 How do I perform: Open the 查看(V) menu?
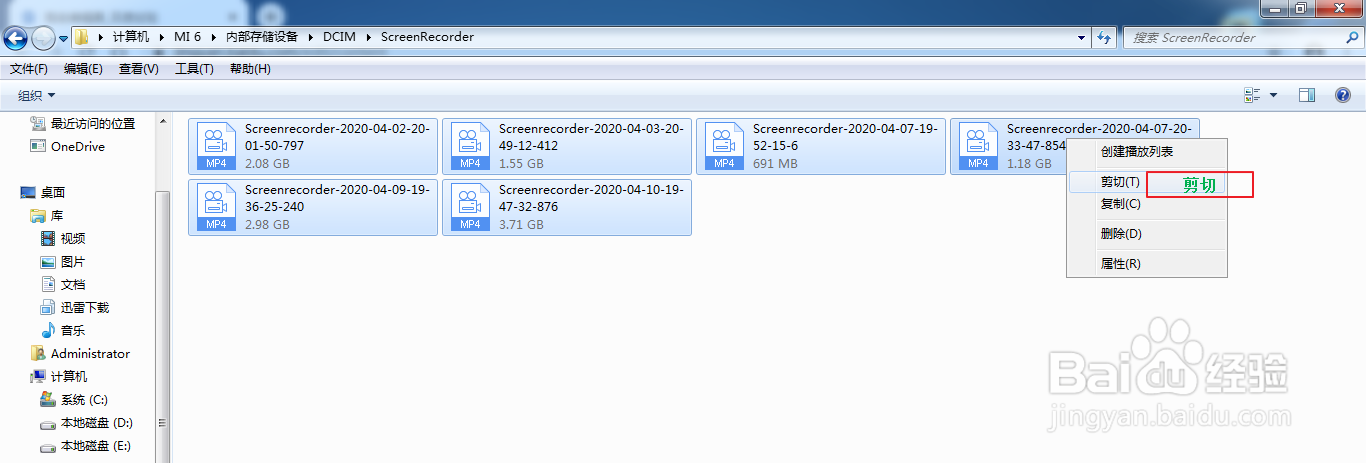[138, 69]
